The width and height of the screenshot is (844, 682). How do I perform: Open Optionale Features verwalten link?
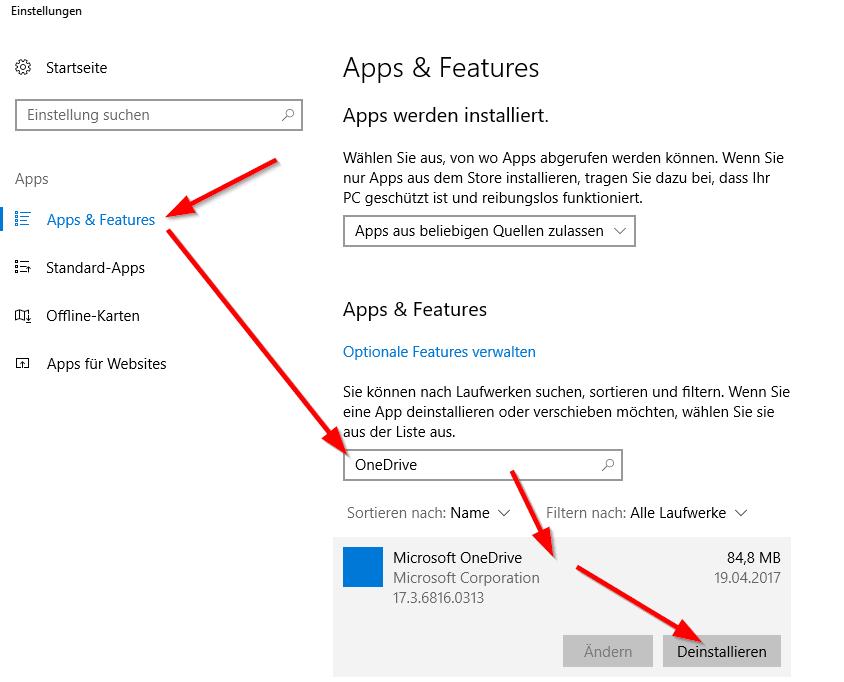(x=439, y=352)
